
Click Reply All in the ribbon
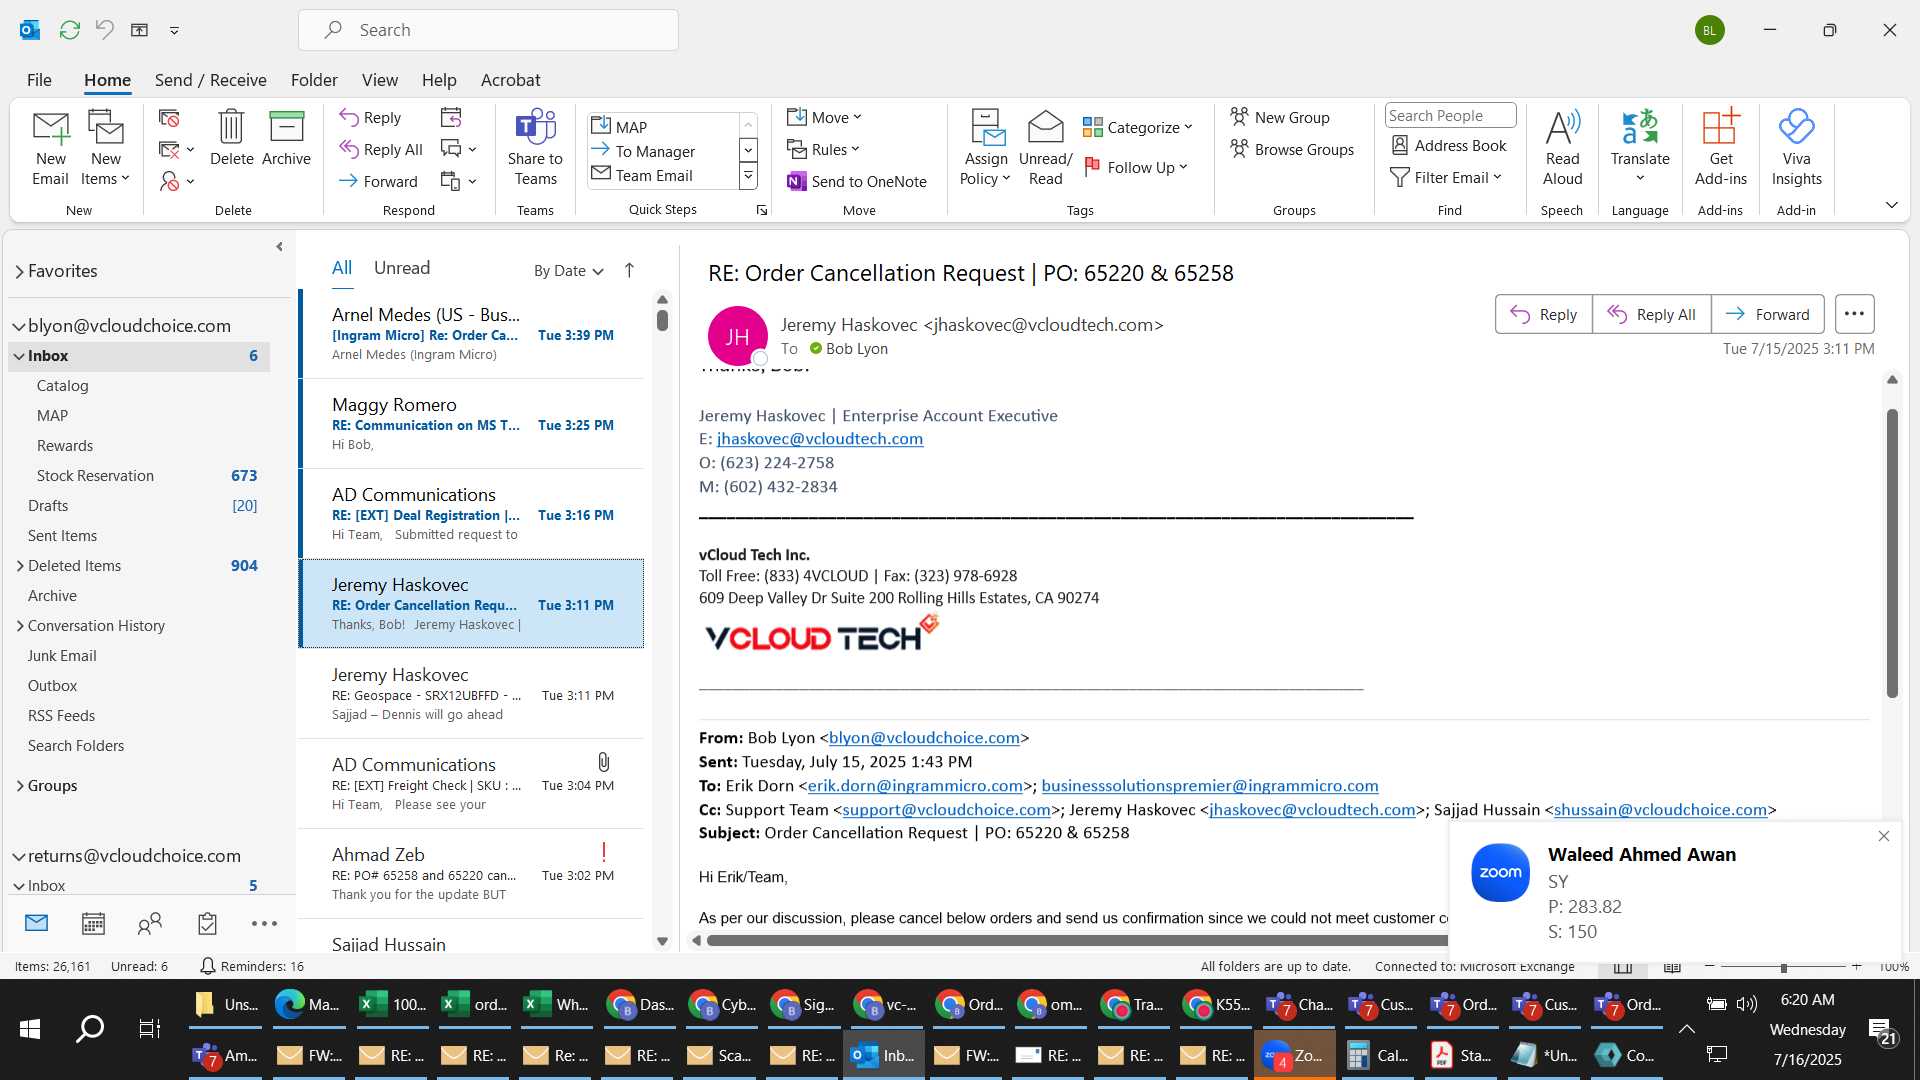click(381, 149)
